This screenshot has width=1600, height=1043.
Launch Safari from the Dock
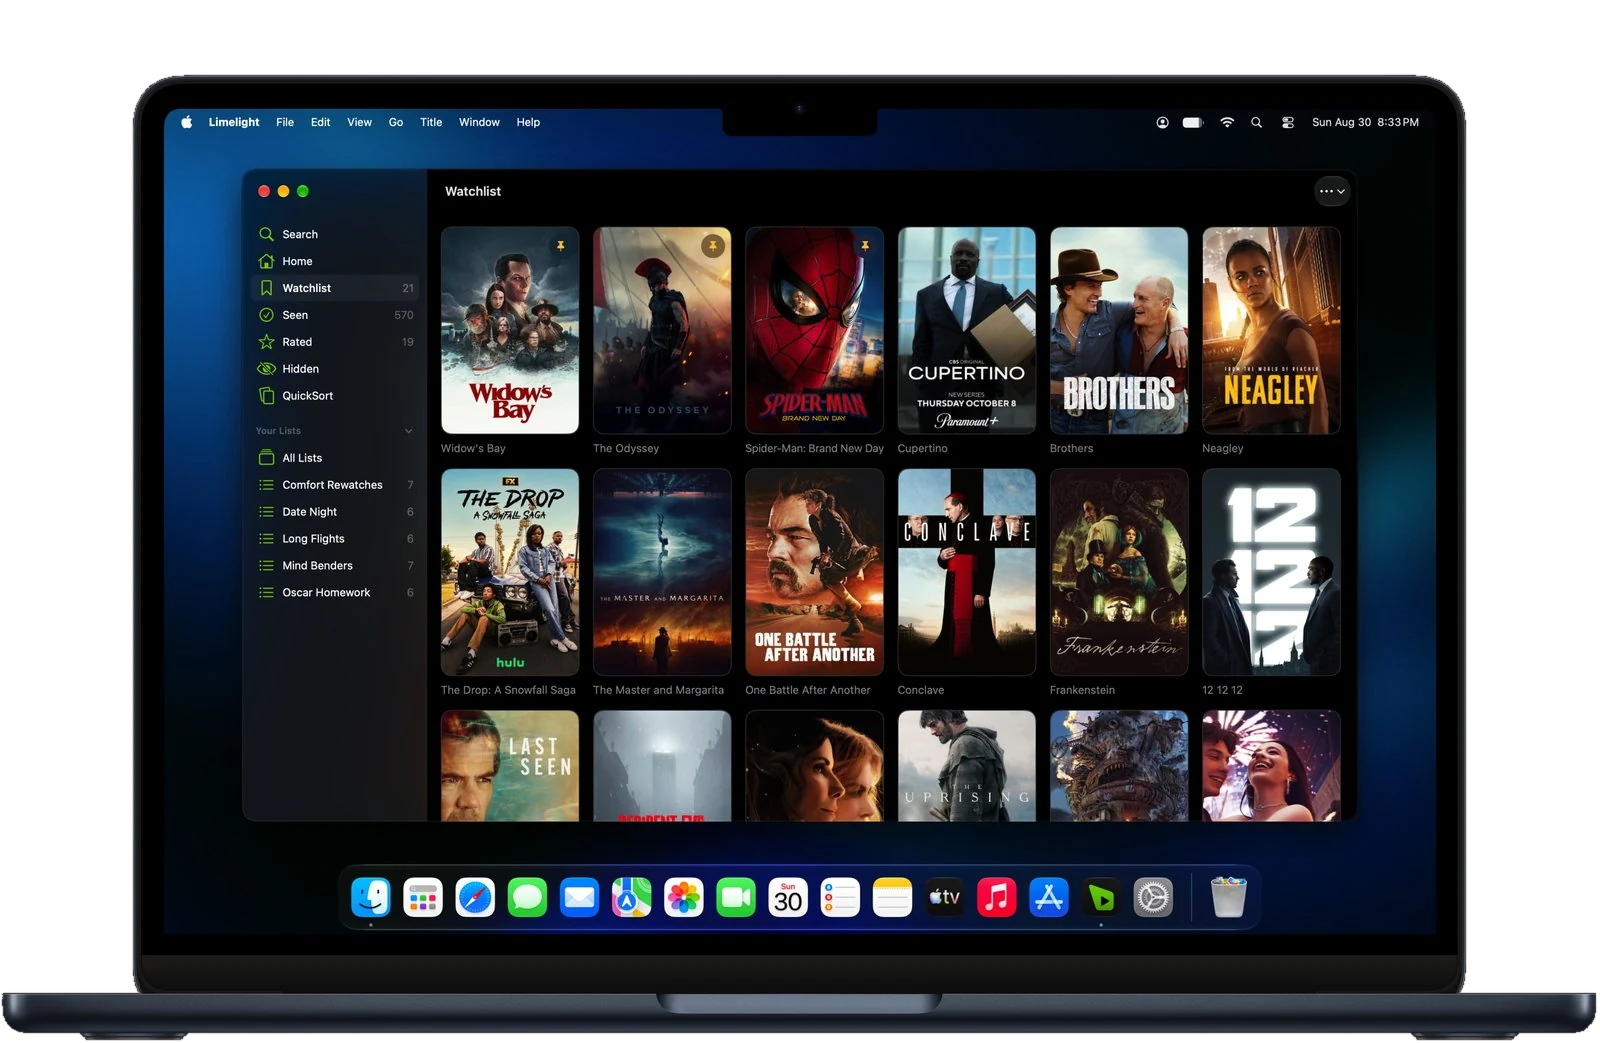[475, 897]
